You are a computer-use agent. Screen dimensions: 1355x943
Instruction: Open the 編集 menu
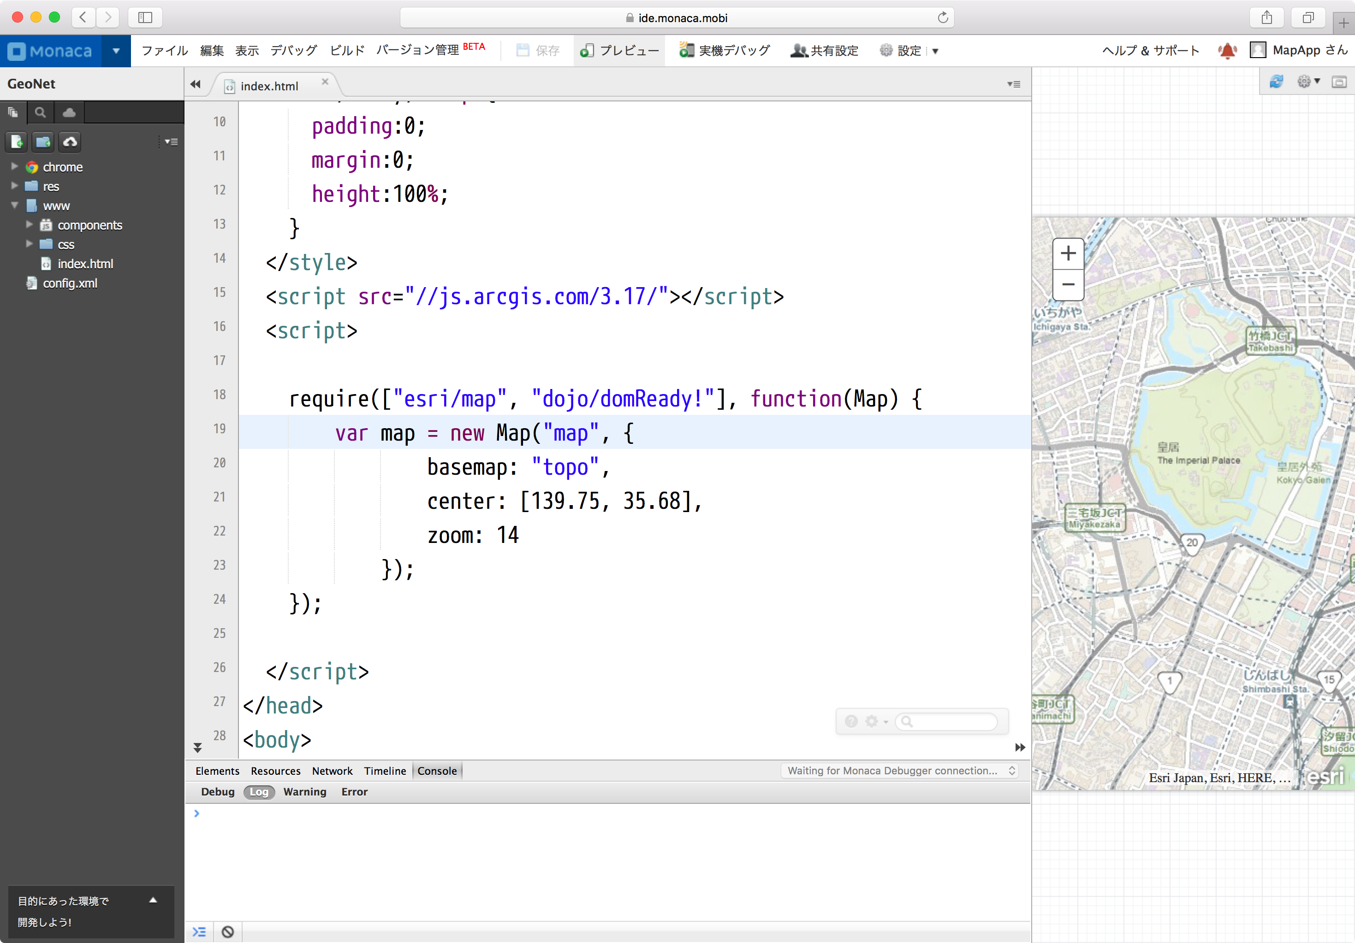tap(212, 51)
